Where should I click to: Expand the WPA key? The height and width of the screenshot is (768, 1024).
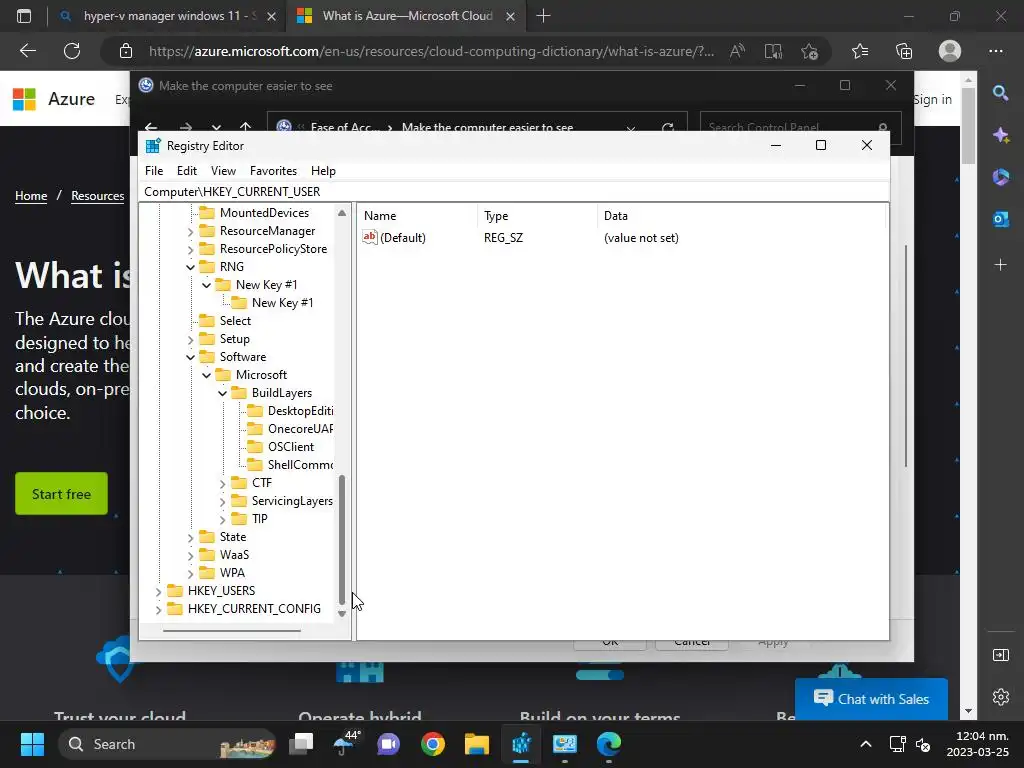click(190, 573)
